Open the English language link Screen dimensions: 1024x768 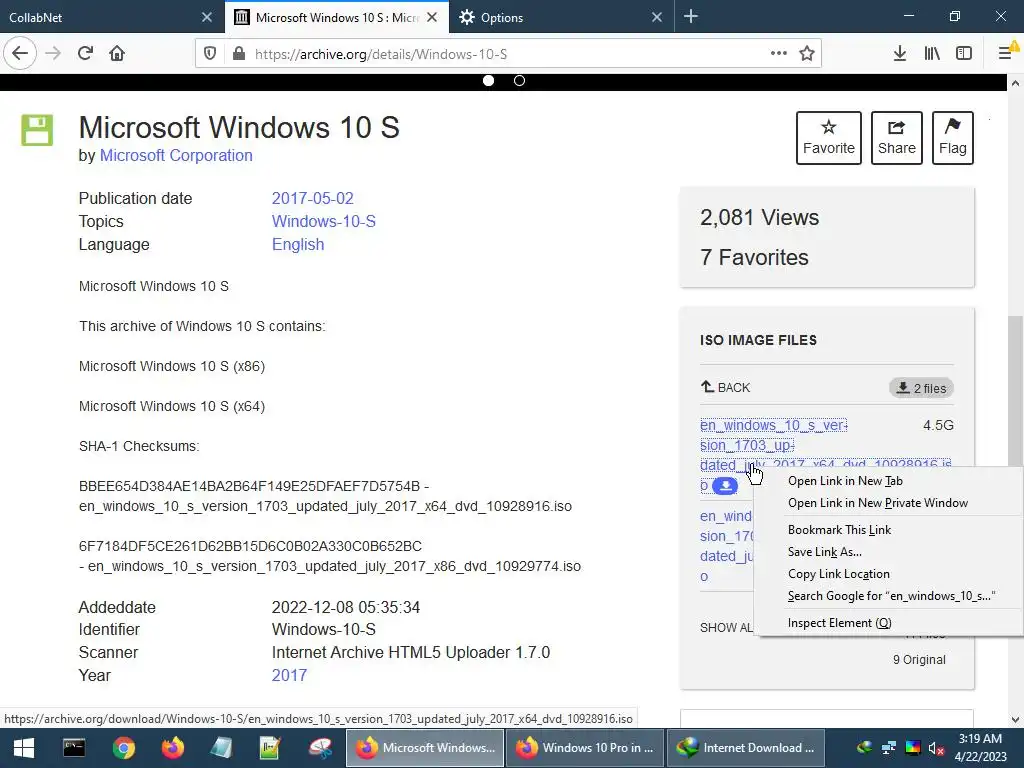298,244
